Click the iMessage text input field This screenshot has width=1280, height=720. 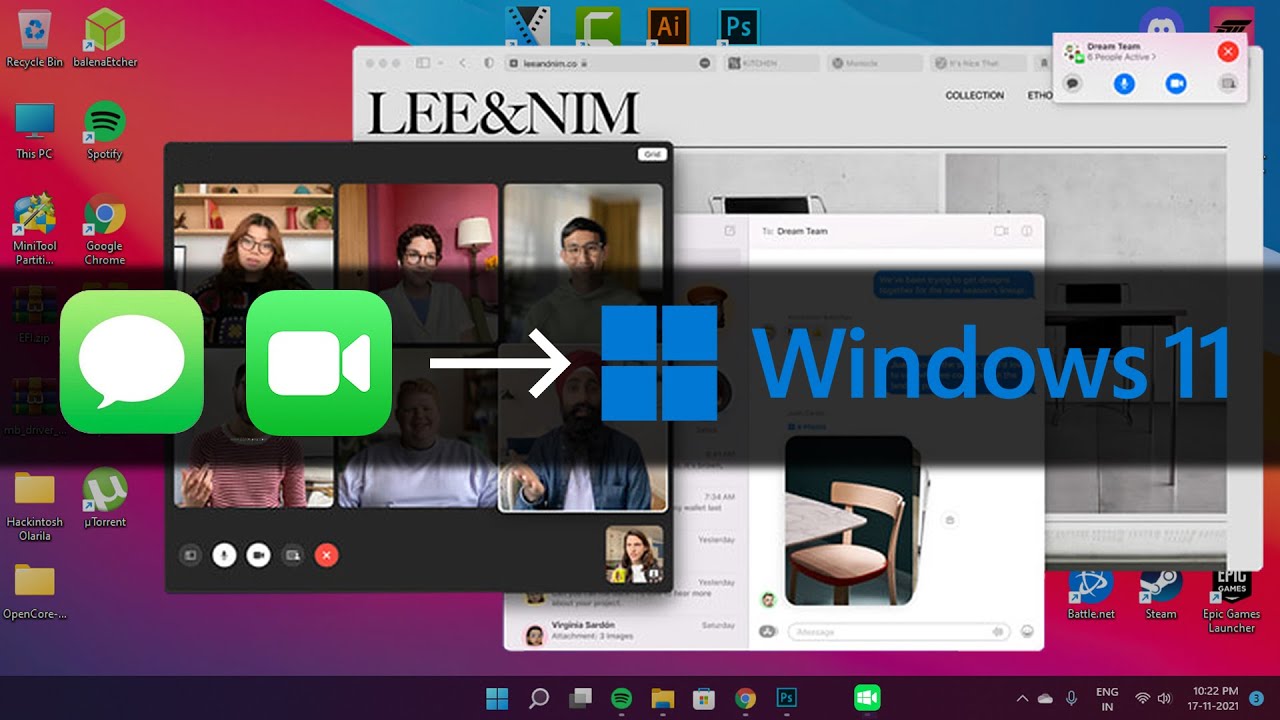[x=898, y=632]
